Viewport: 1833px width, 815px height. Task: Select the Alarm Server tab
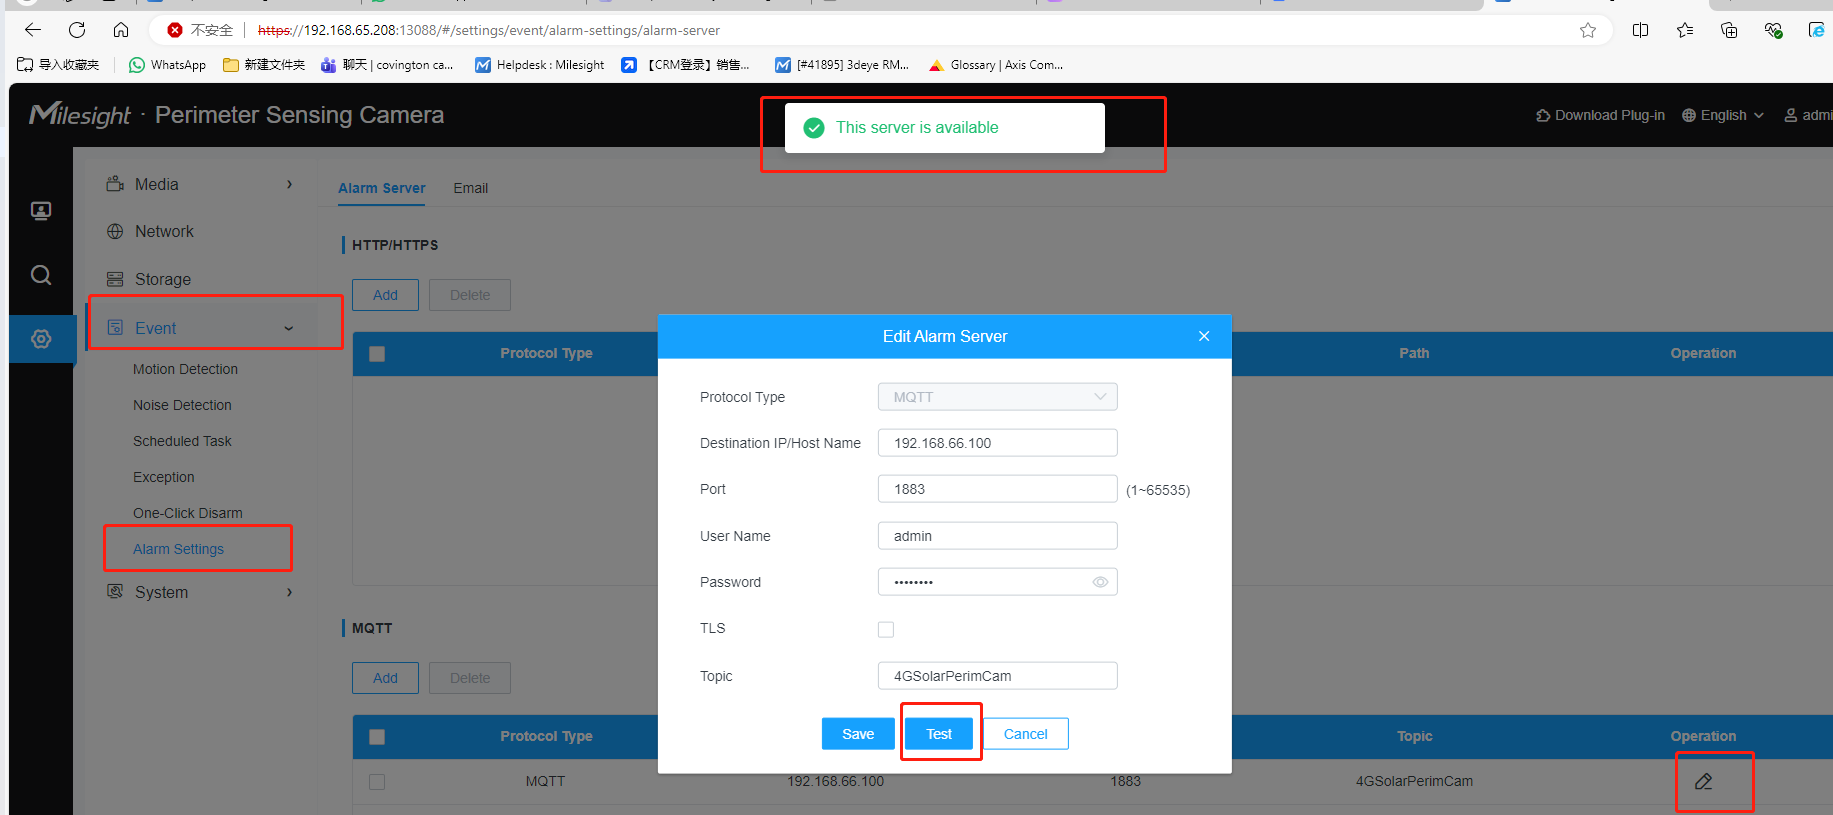(x=381, y=188)
